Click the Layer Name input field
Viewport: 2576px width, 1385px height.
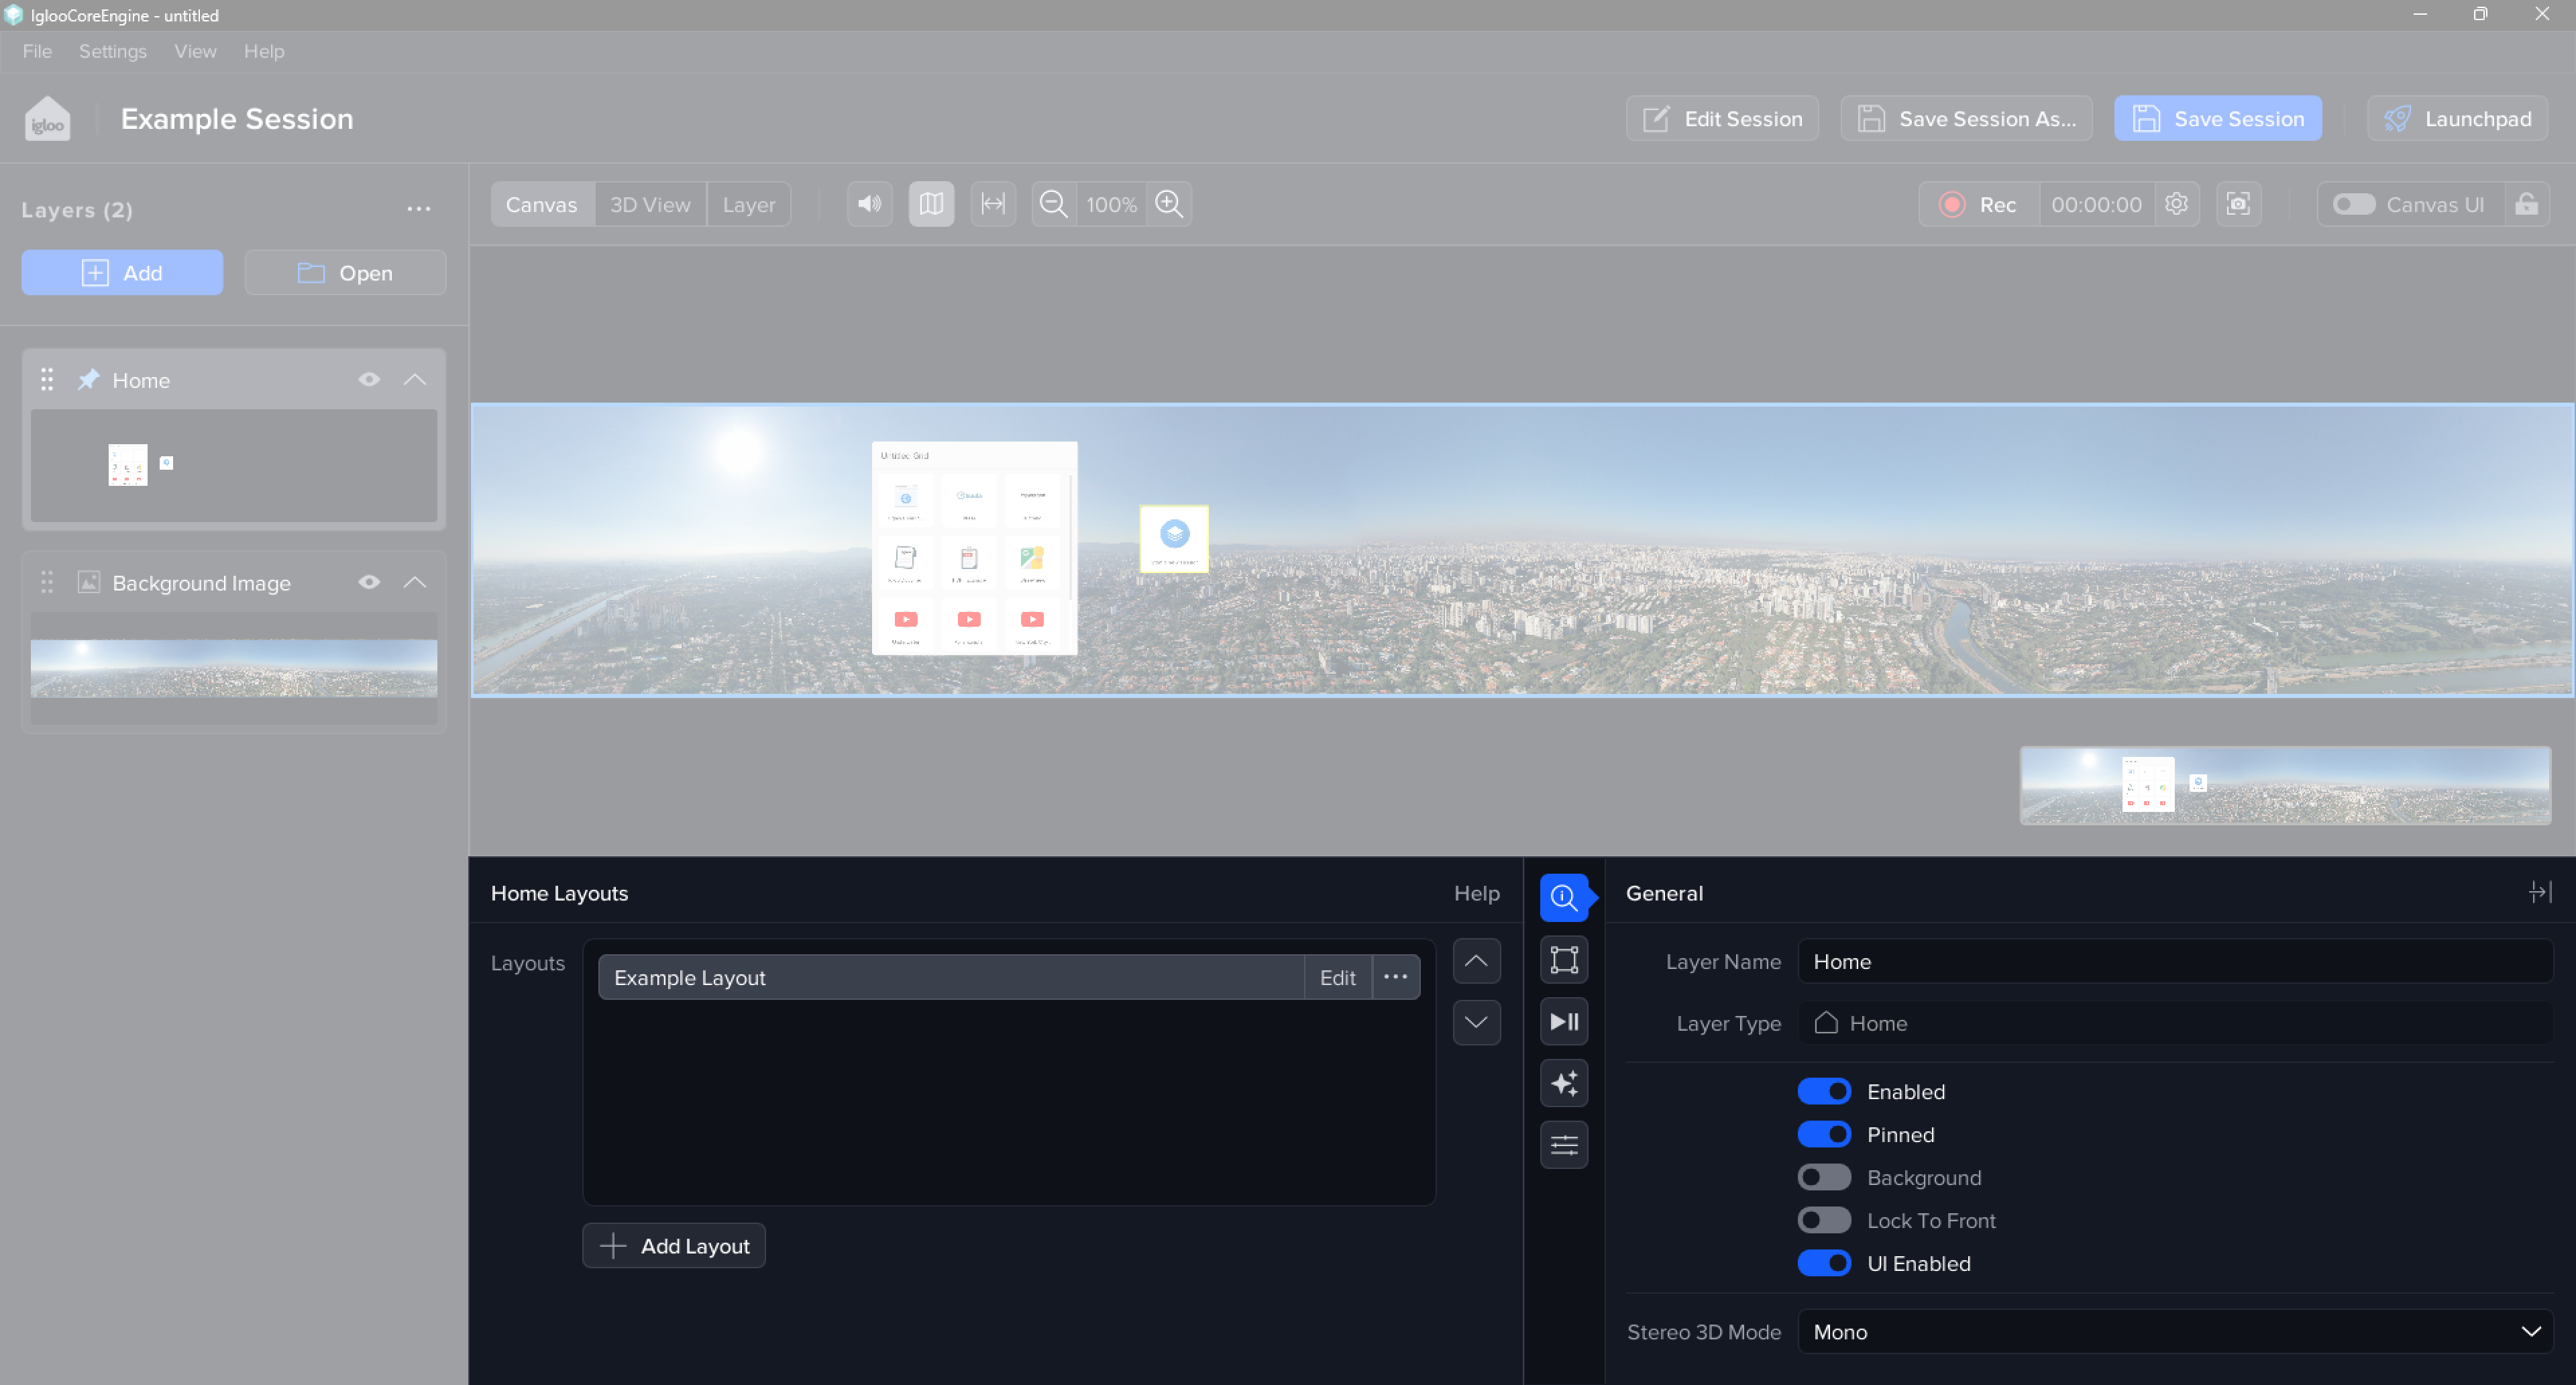(x=2175, y=961)
